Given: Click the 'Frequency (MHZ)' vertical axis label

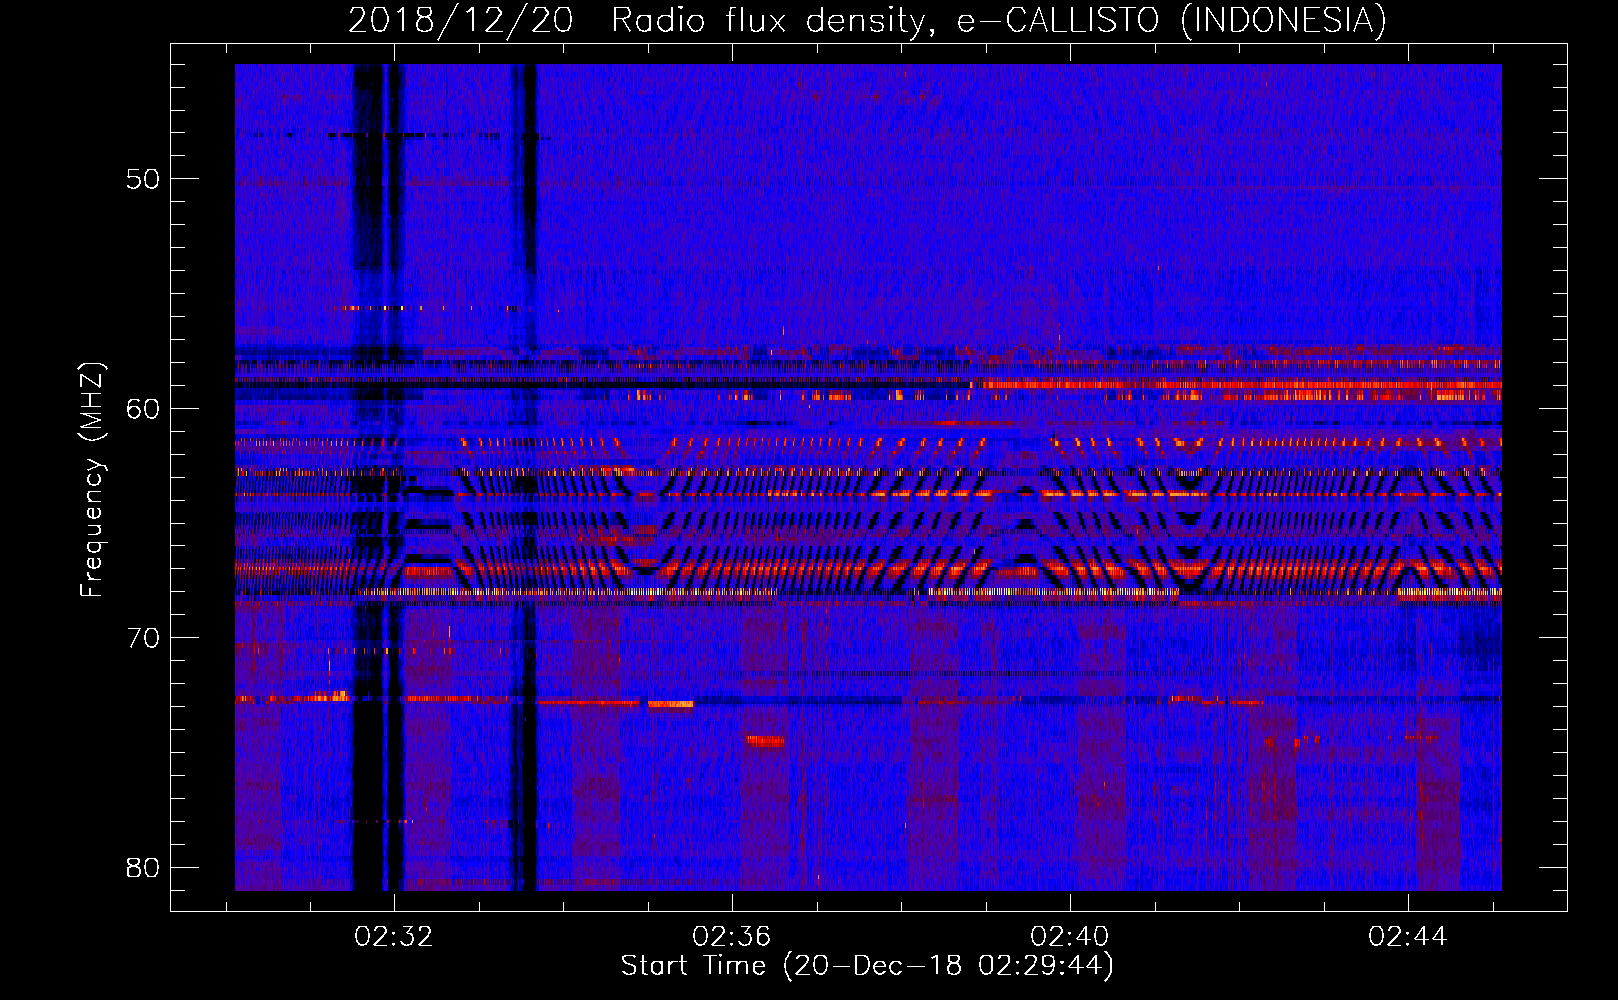Looking at the screenshot, I should [92, 480].
